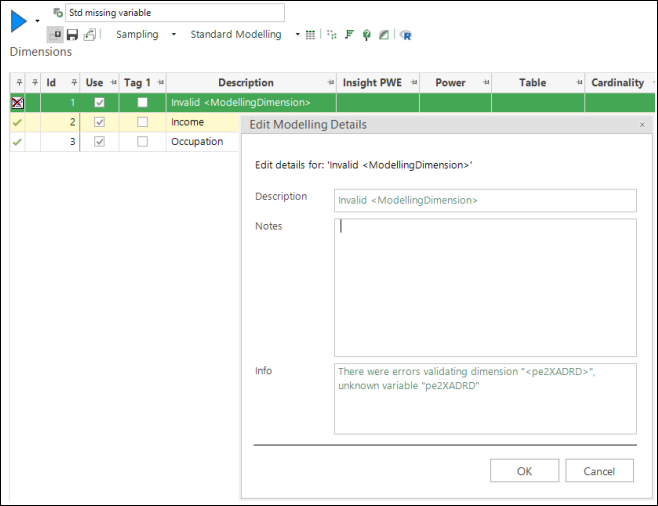Click the copy/save-as icon next to Save
This screenshot has height=506, width=658.
tap(89, 34)
